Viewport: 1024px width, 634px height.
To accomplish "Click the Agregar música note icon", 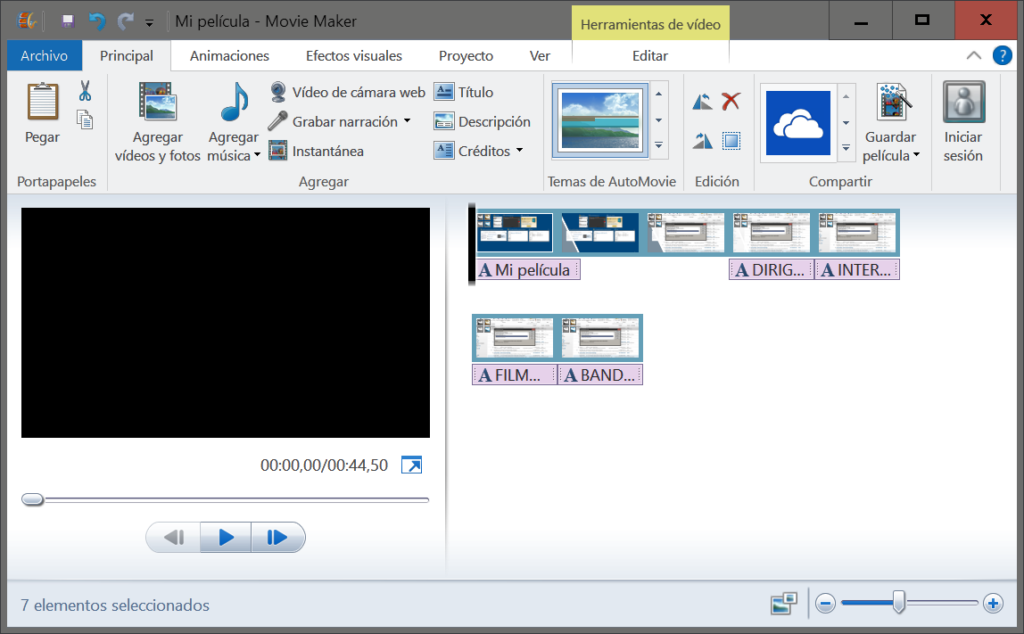I will click(232, 102).
